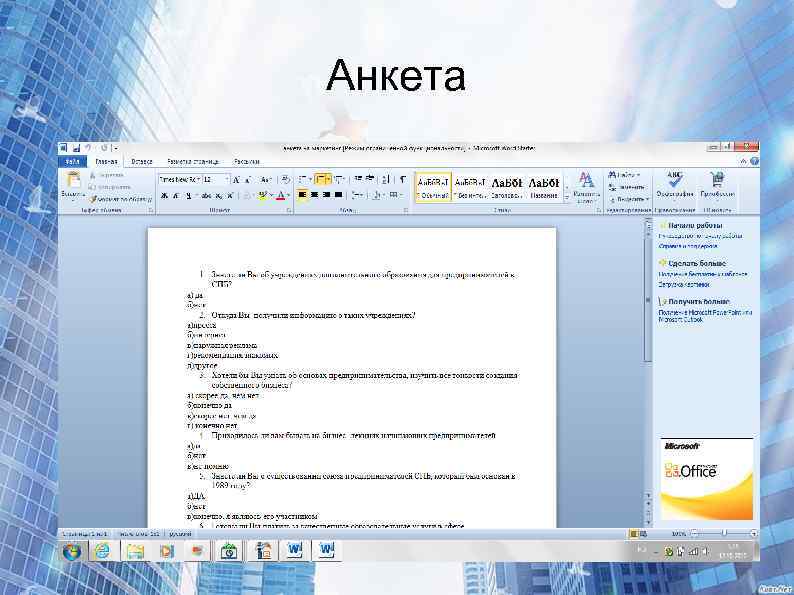
Task: Toggle the Align Right button
Action: (327, 194)
